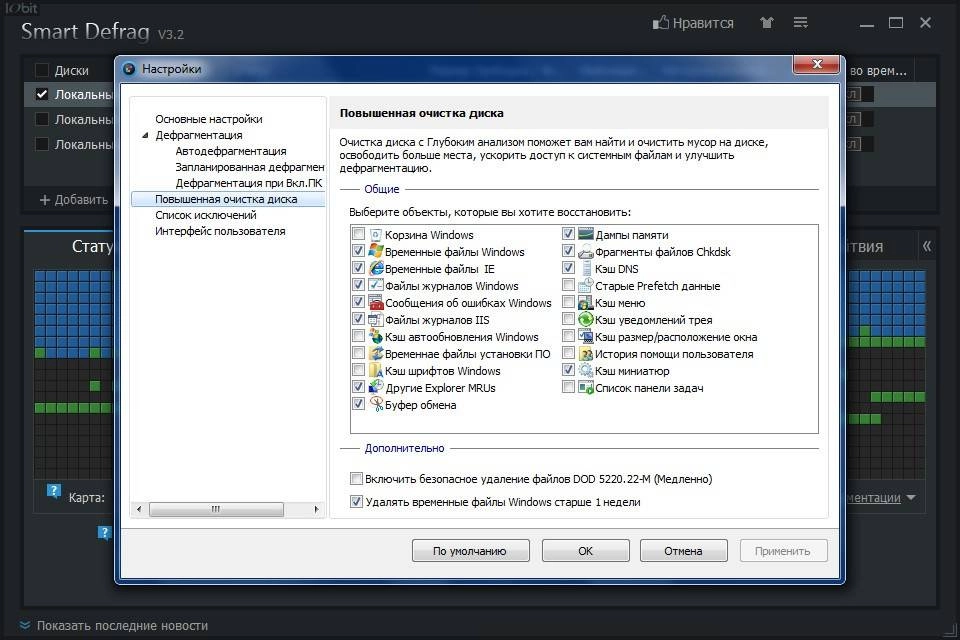The image size is (960, 640).
Task: Toggle the checked Локальный disk checkbox in main window
Action: tap(42, 94)
